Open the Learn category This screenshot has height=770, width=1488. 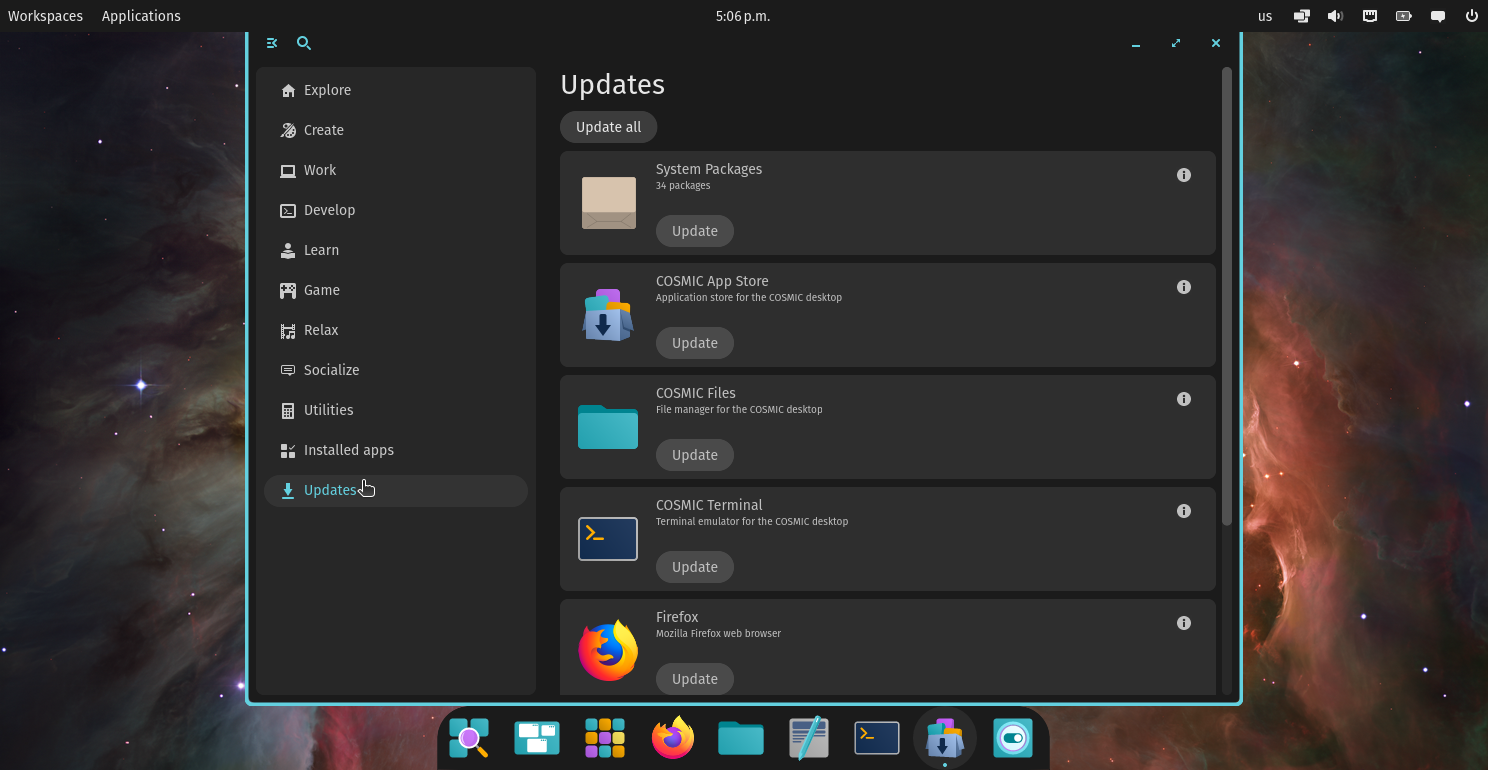(x=396, y=250)
